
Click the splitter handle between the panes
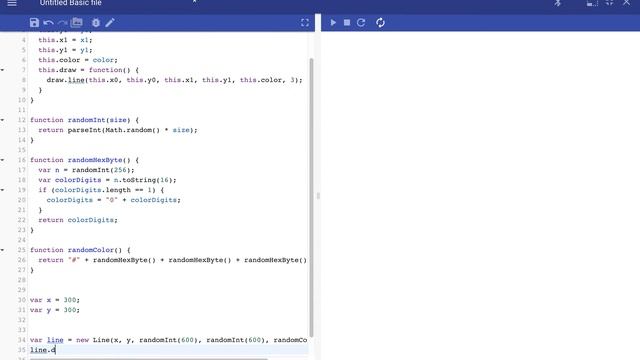318,196
